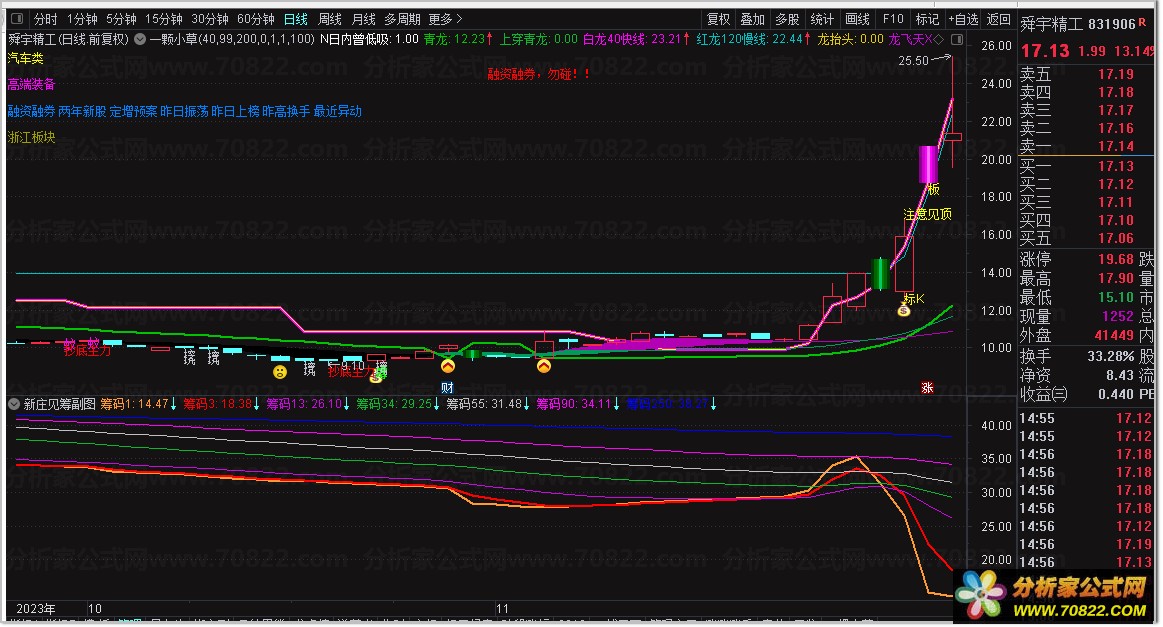Image resolution: width=1163 pixels, height=627 pixels.
Task: Click the 昨日上榜 tag
Action: (235, 111)
